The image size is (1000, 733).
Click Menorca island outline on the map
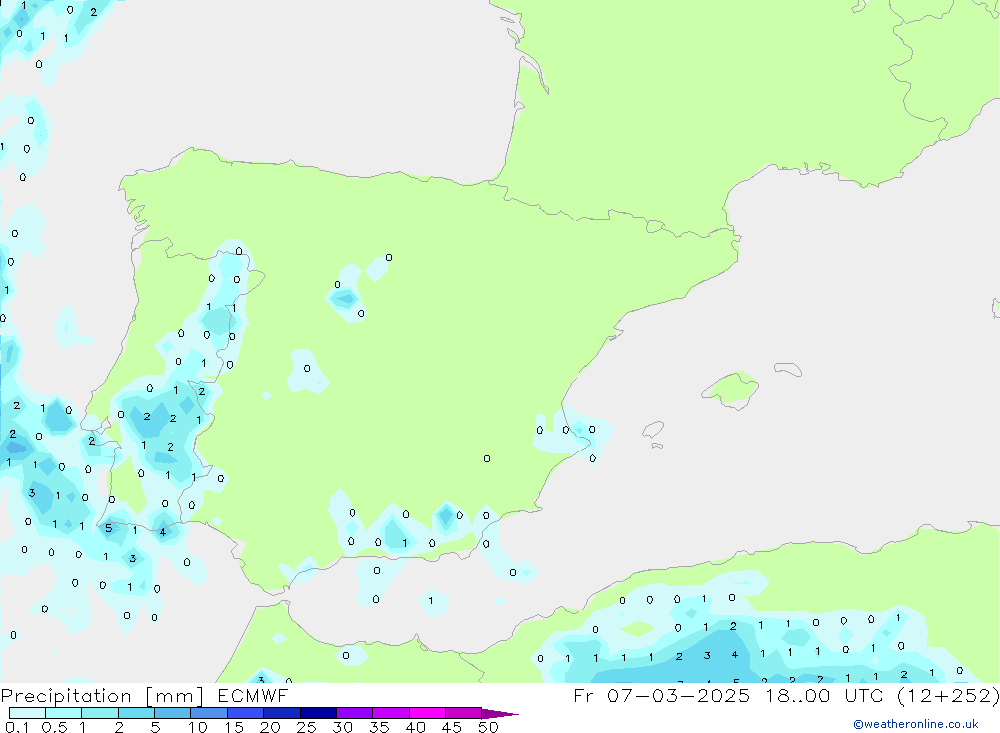[788, 369]
